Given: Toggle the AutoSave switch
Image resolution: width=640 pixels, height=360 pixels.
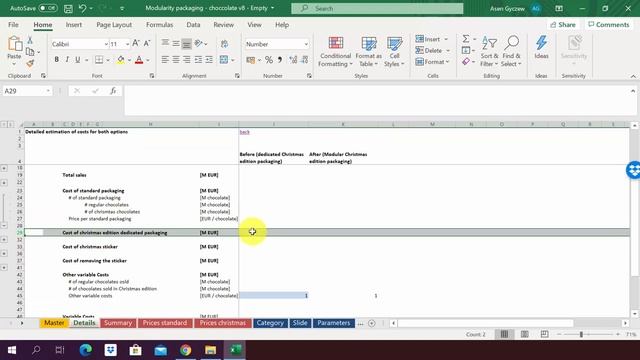Looking at the screenshot, I should [x=48, y=8].
